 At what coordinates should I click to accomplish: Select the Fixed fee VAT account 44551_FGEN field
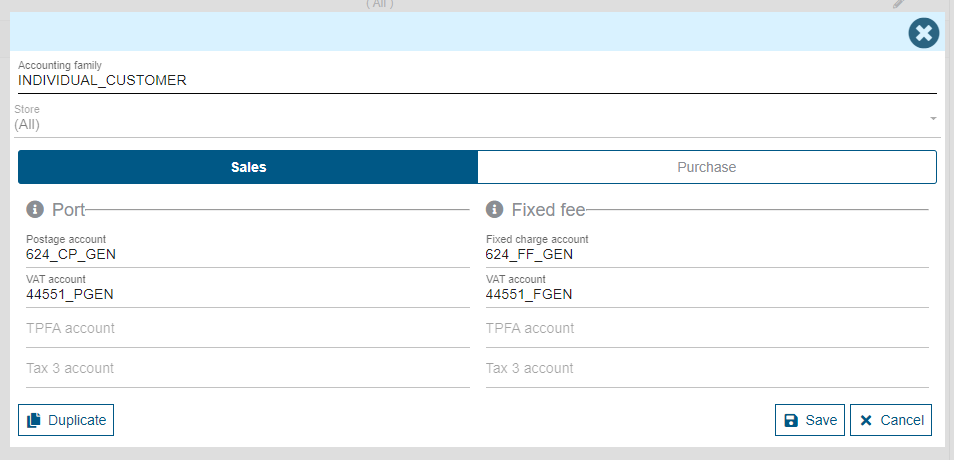pos(706,295)
